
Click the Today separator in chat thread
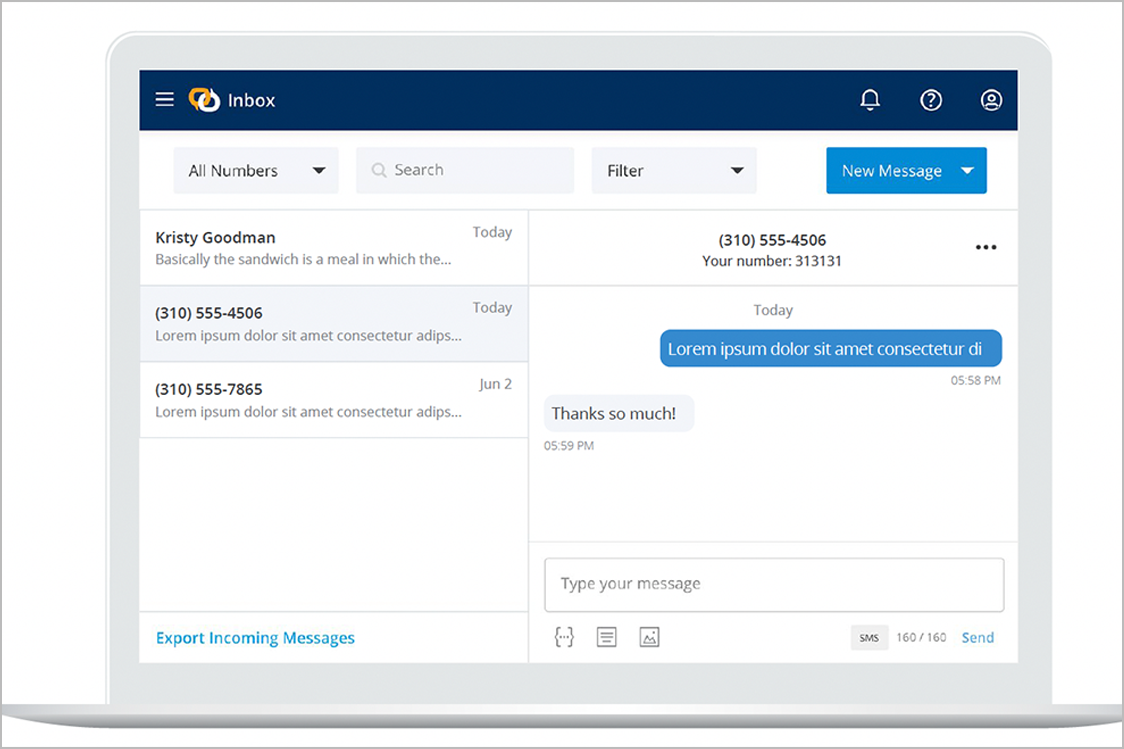coord(773,310)
